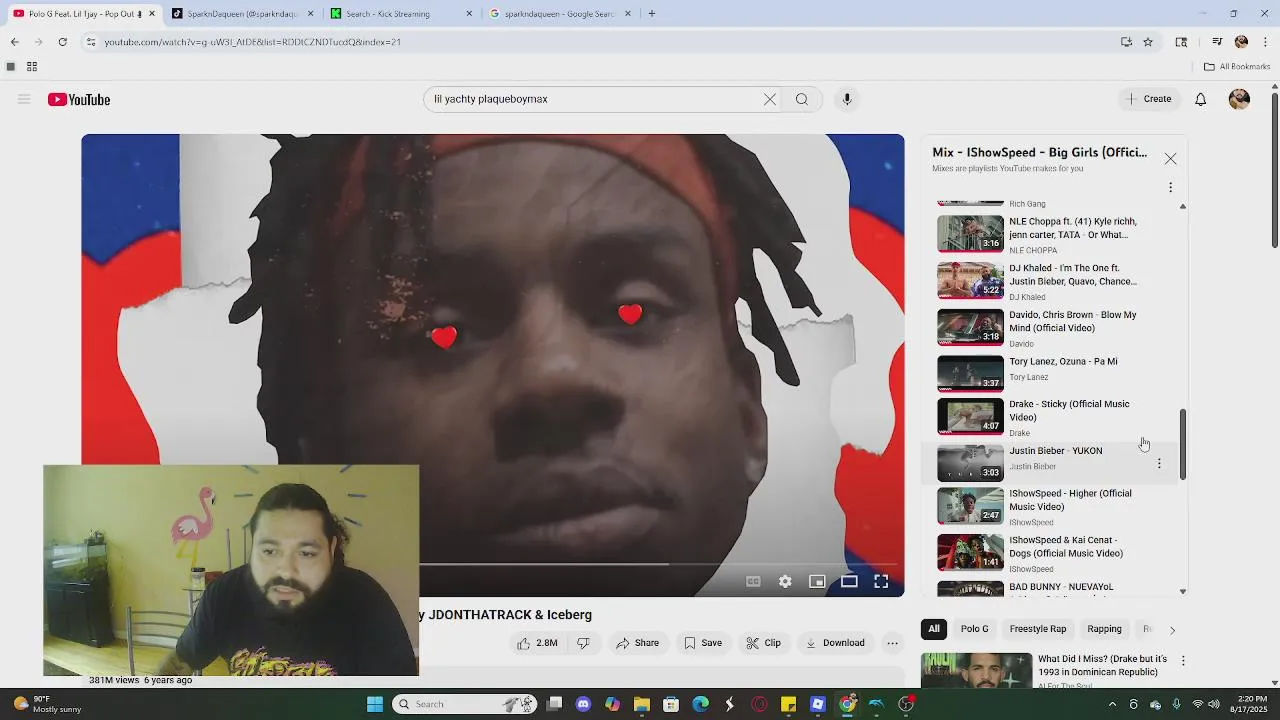The width and height of the screenshot is (1280, 720).
Task: Open NLE Choppa Or What thumbnail
Action: 970,234
